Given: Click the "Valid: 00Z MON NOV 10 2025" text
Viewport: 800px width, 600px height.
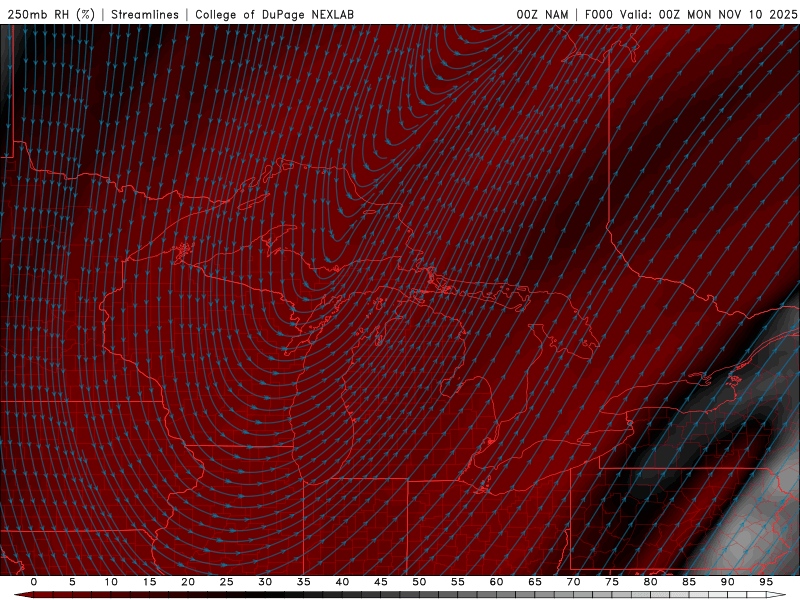Looking at the screenshot, I should pyautogui.click(x=708, y=14).
